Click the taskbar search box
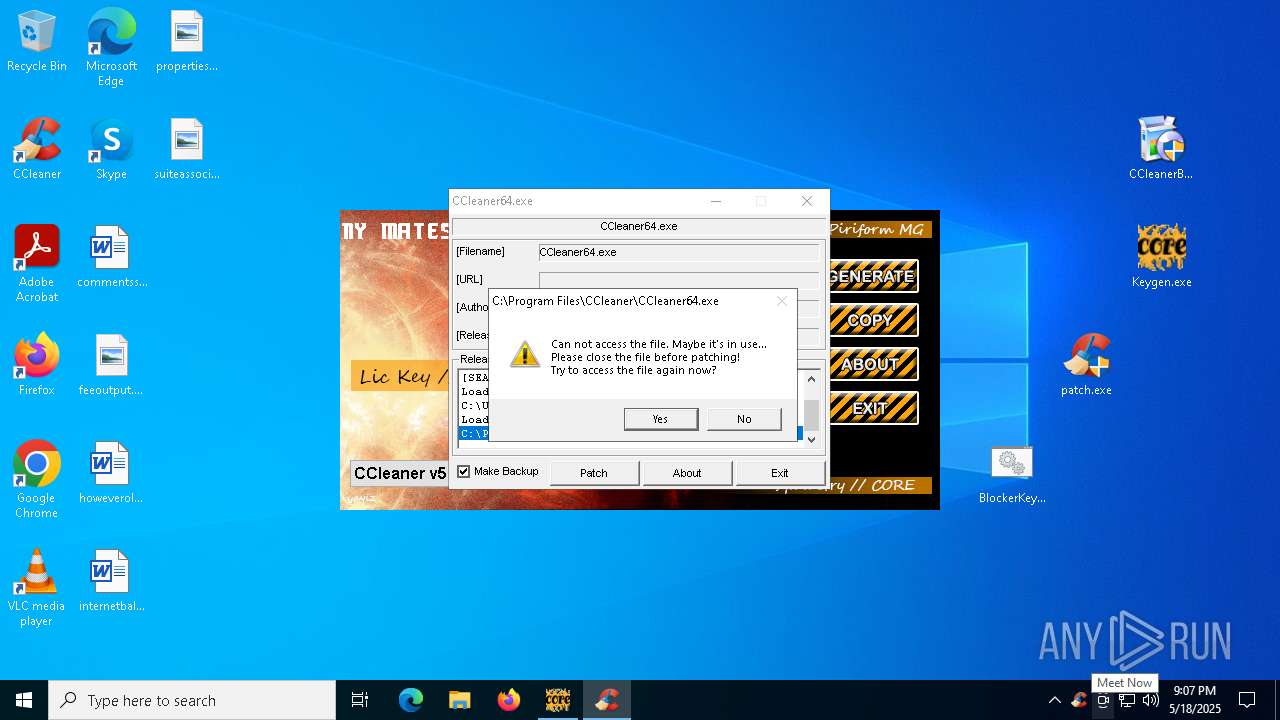 click(192, 700)
